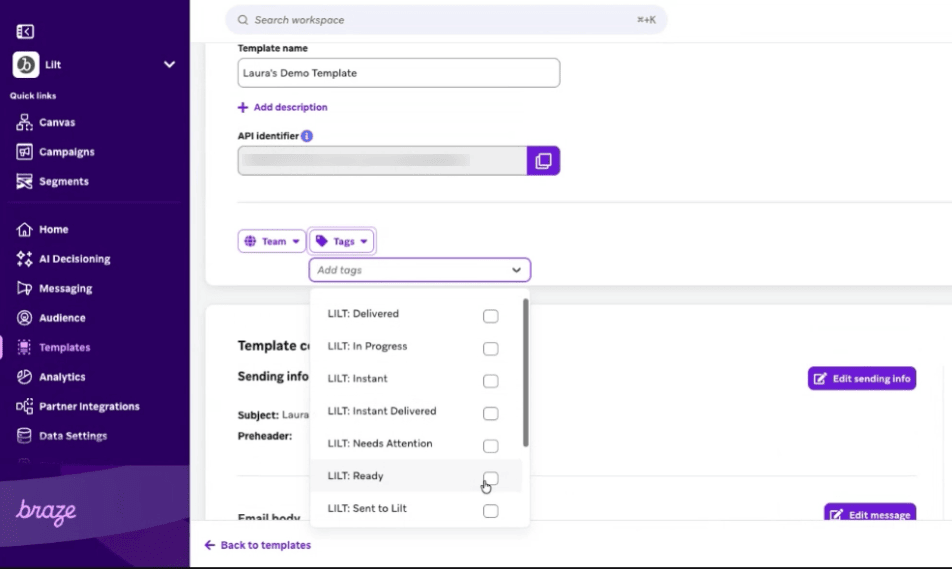Click the globe icon on Team button

(250, 241)
